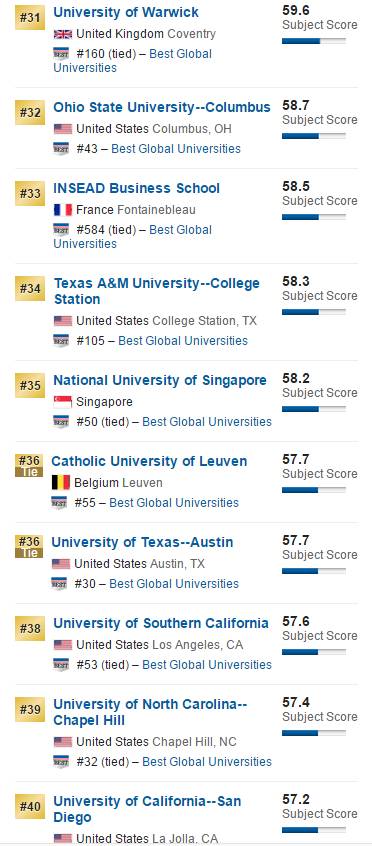Open Ohio State University--Columbus page
This screenshot has width=372, height=846.
[x=162, y=107]
